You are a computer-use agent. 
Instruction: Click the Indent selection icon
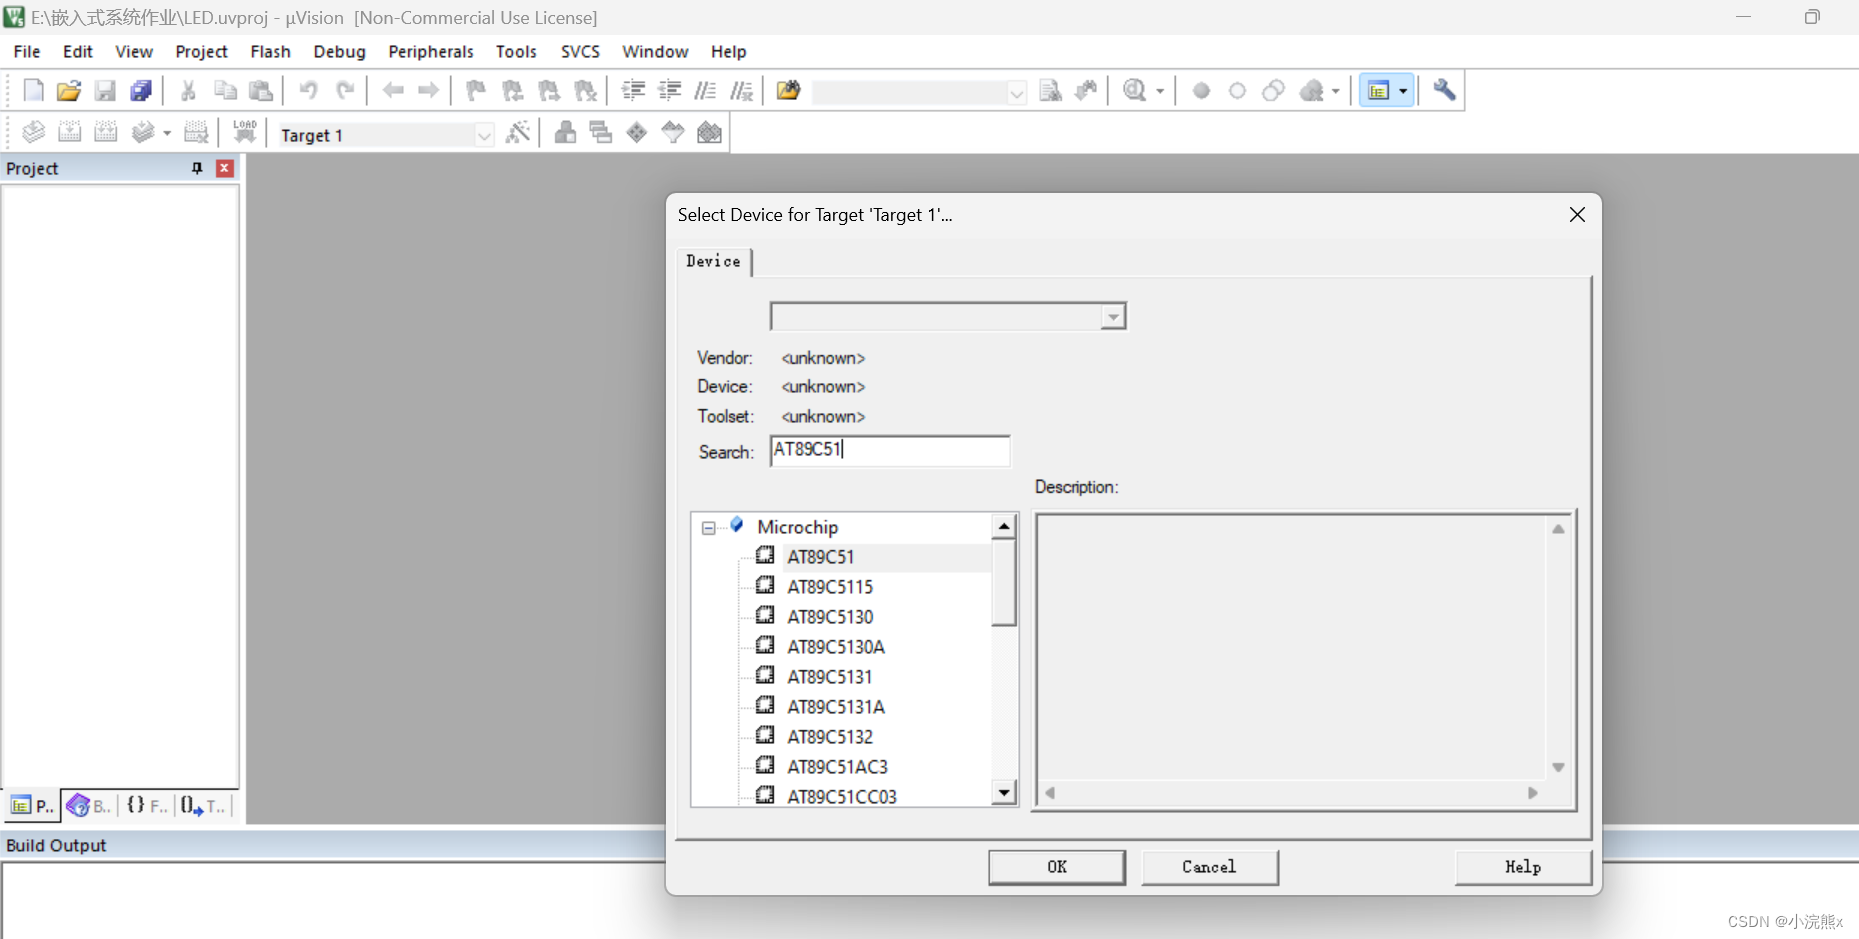(633, 91)
